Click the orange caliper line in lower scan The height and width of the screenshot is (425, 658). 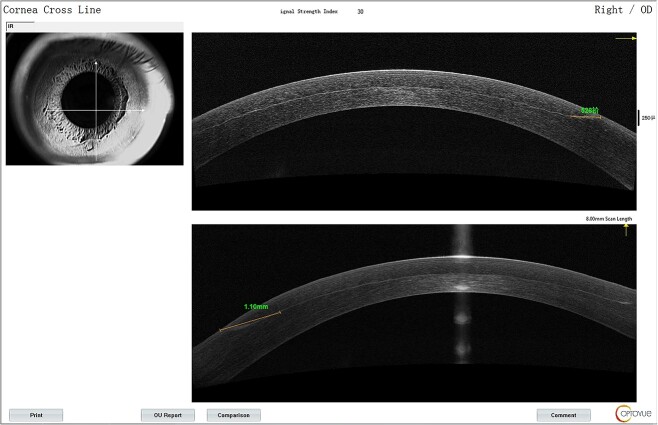point(251,321)
